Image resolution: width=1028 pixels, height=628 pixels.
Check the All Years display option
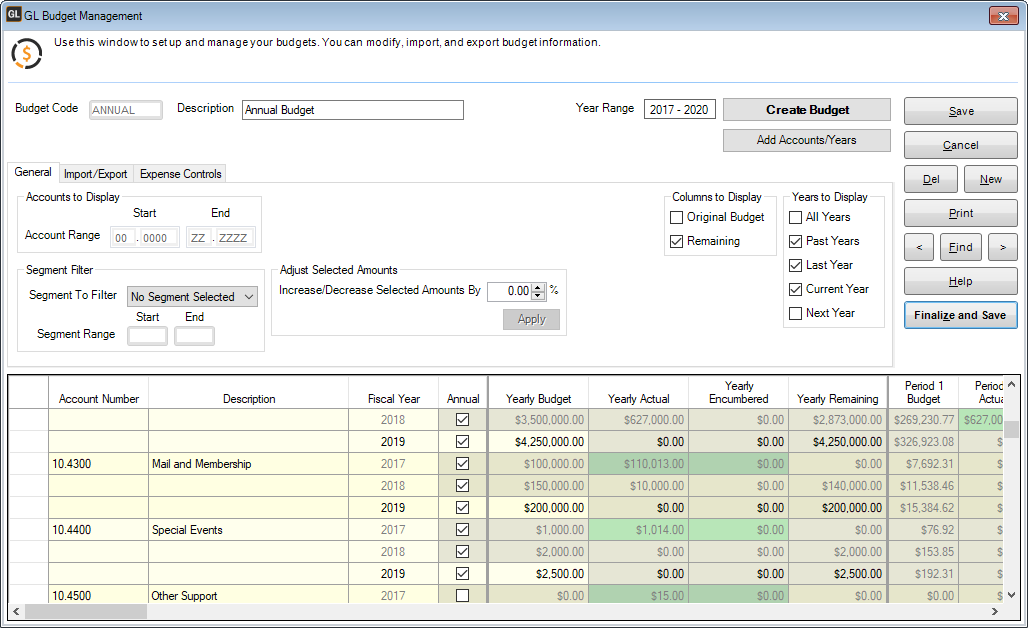click(x=795, y=217)
